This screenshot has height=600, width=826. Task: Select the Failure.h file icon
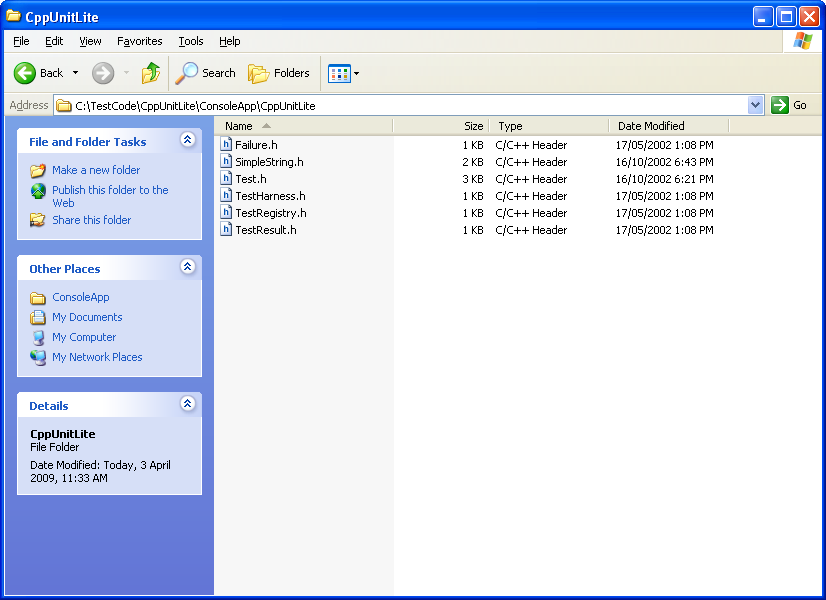pos(226,144)
